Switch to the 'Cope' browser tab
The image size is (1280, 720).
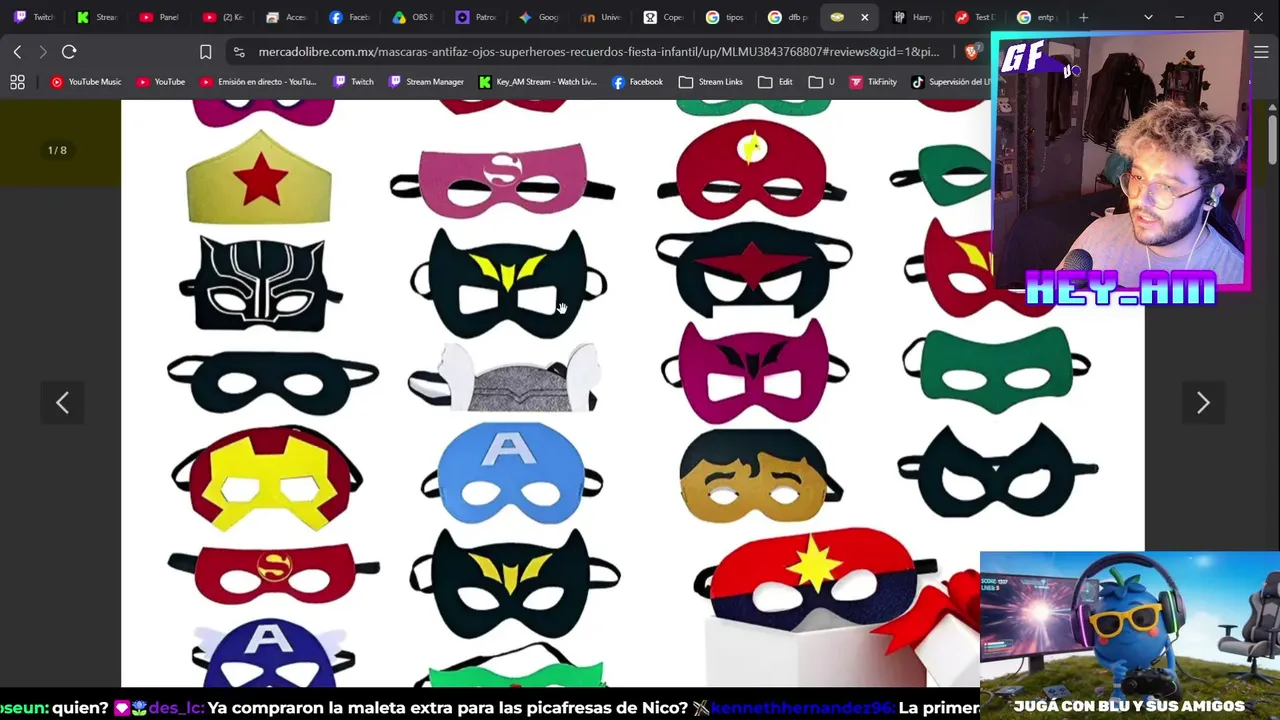coord(665,17)
